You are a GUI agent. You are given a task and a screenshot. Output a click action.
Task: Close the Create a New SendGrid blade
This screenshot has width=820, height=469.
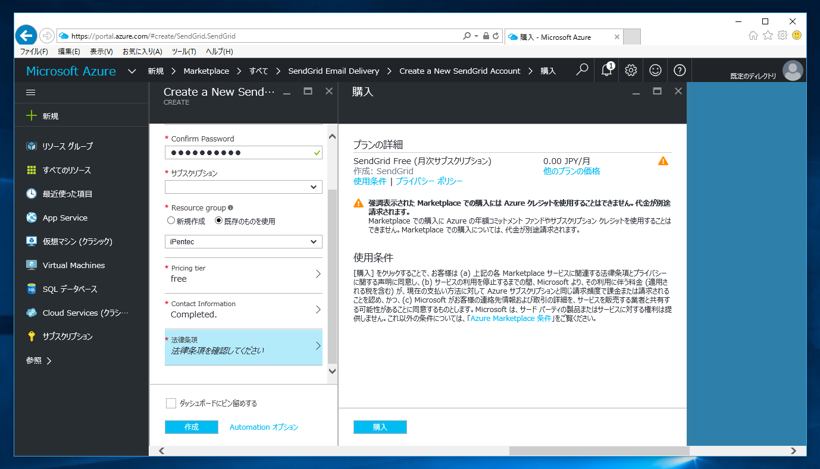click(329, 91)
